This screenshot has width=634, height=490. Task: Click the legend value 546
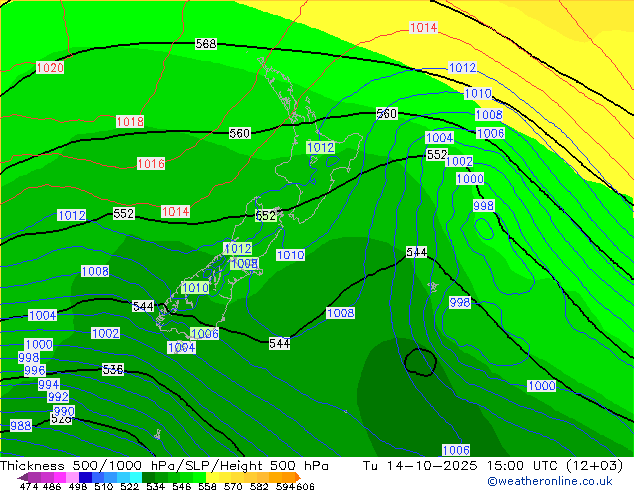coord(180,486)
